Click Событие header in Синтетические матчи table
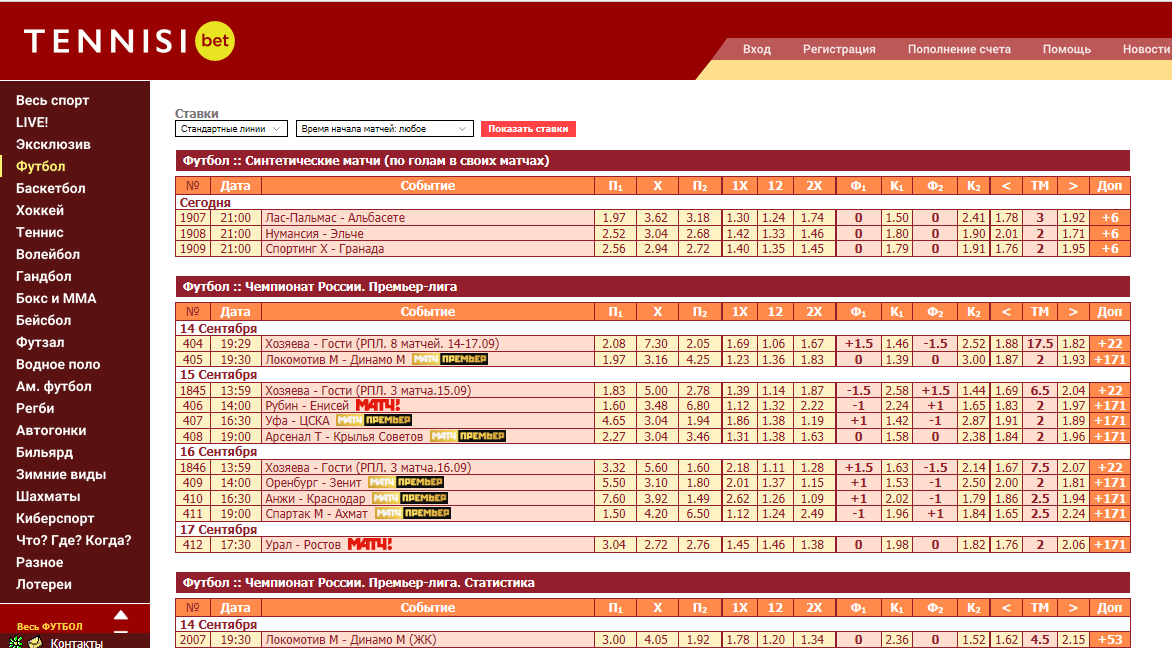The image size is (1172, 648). click(x=428, y=185)
